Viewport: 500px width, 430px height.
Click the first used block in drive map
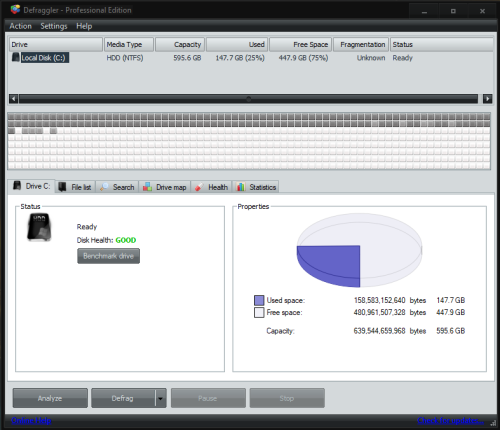point(11,117)
